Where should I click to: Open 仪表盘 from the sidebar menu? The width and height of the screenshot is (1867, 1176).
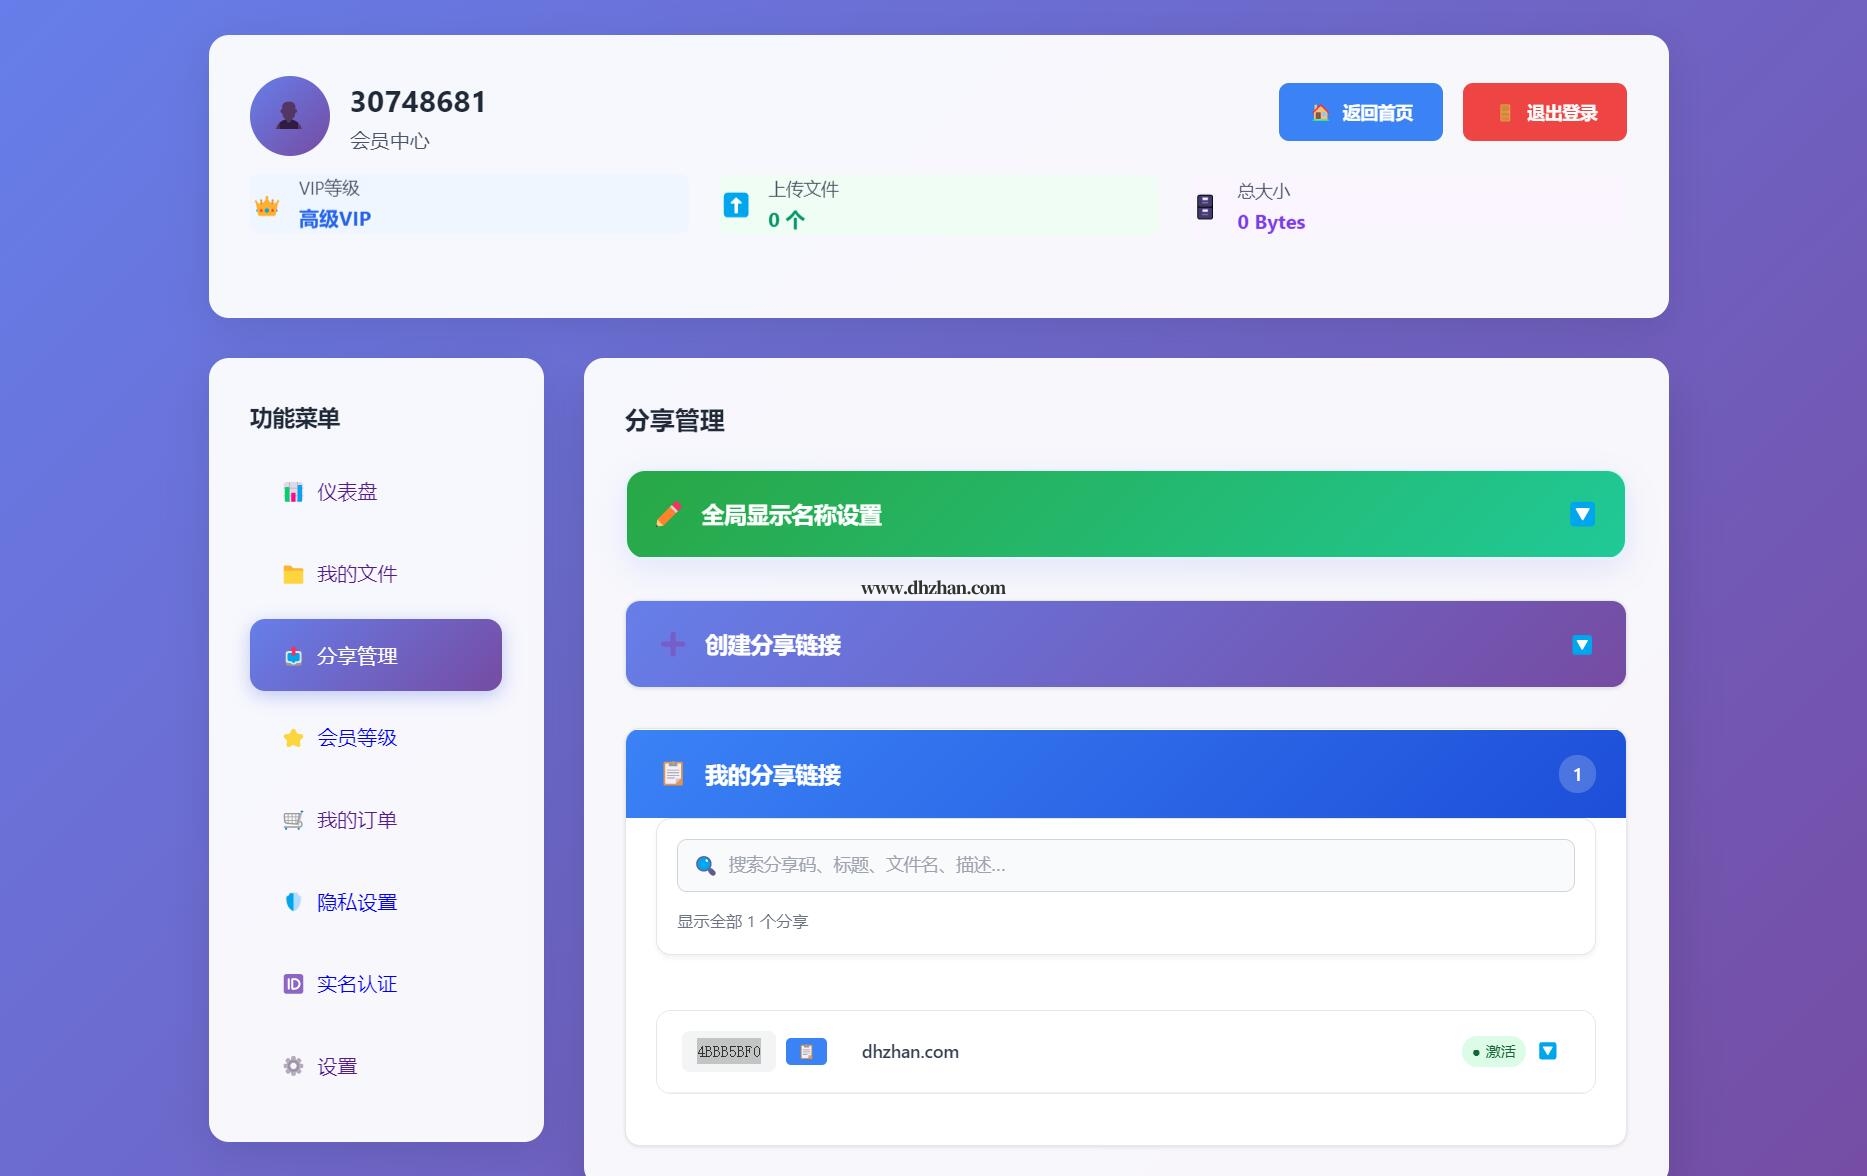346,492
